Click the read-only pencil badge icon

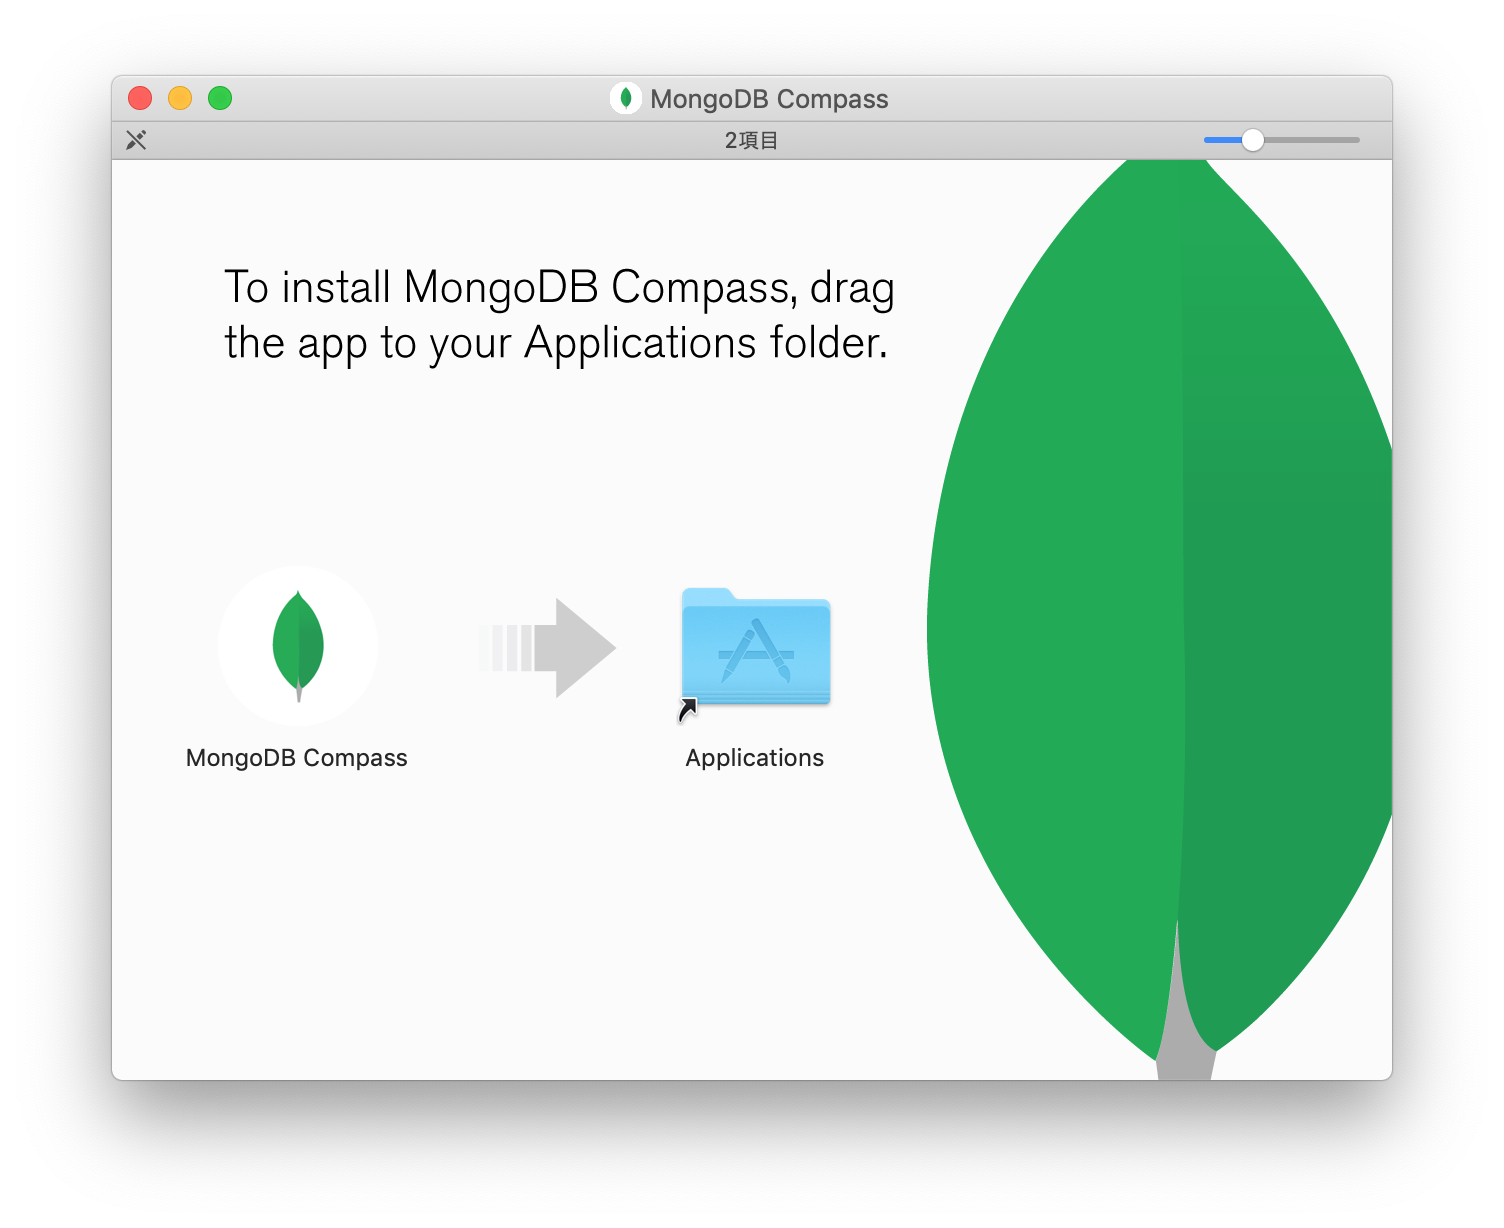137,140
